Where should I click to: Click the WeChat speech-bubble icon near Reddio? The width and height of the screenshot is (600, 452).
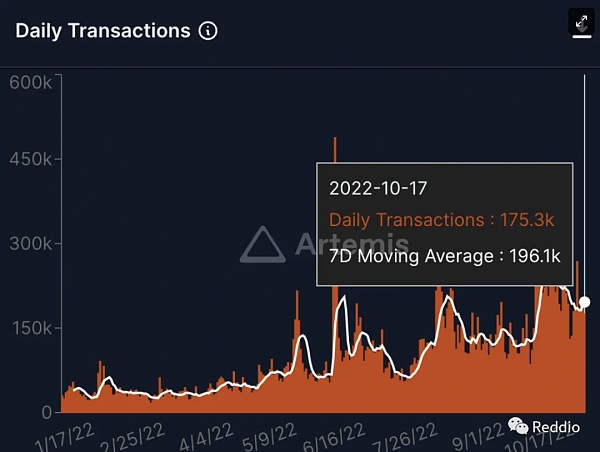[518, 426]
